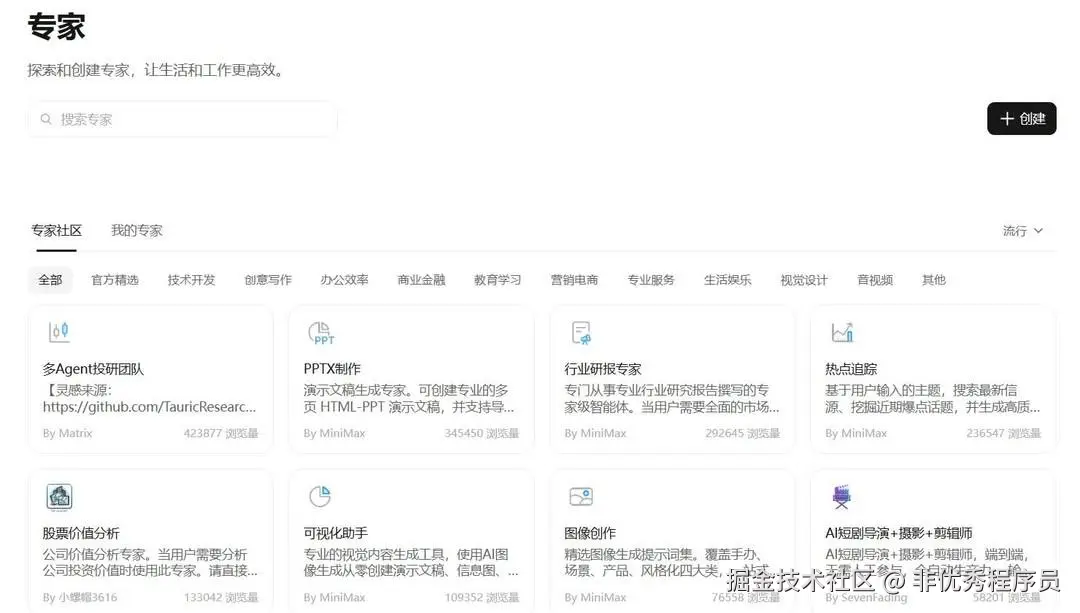The image size is (1080, 613).
Task: Click the AI短剧导演 video icon
Action: (x=841, y=497)
